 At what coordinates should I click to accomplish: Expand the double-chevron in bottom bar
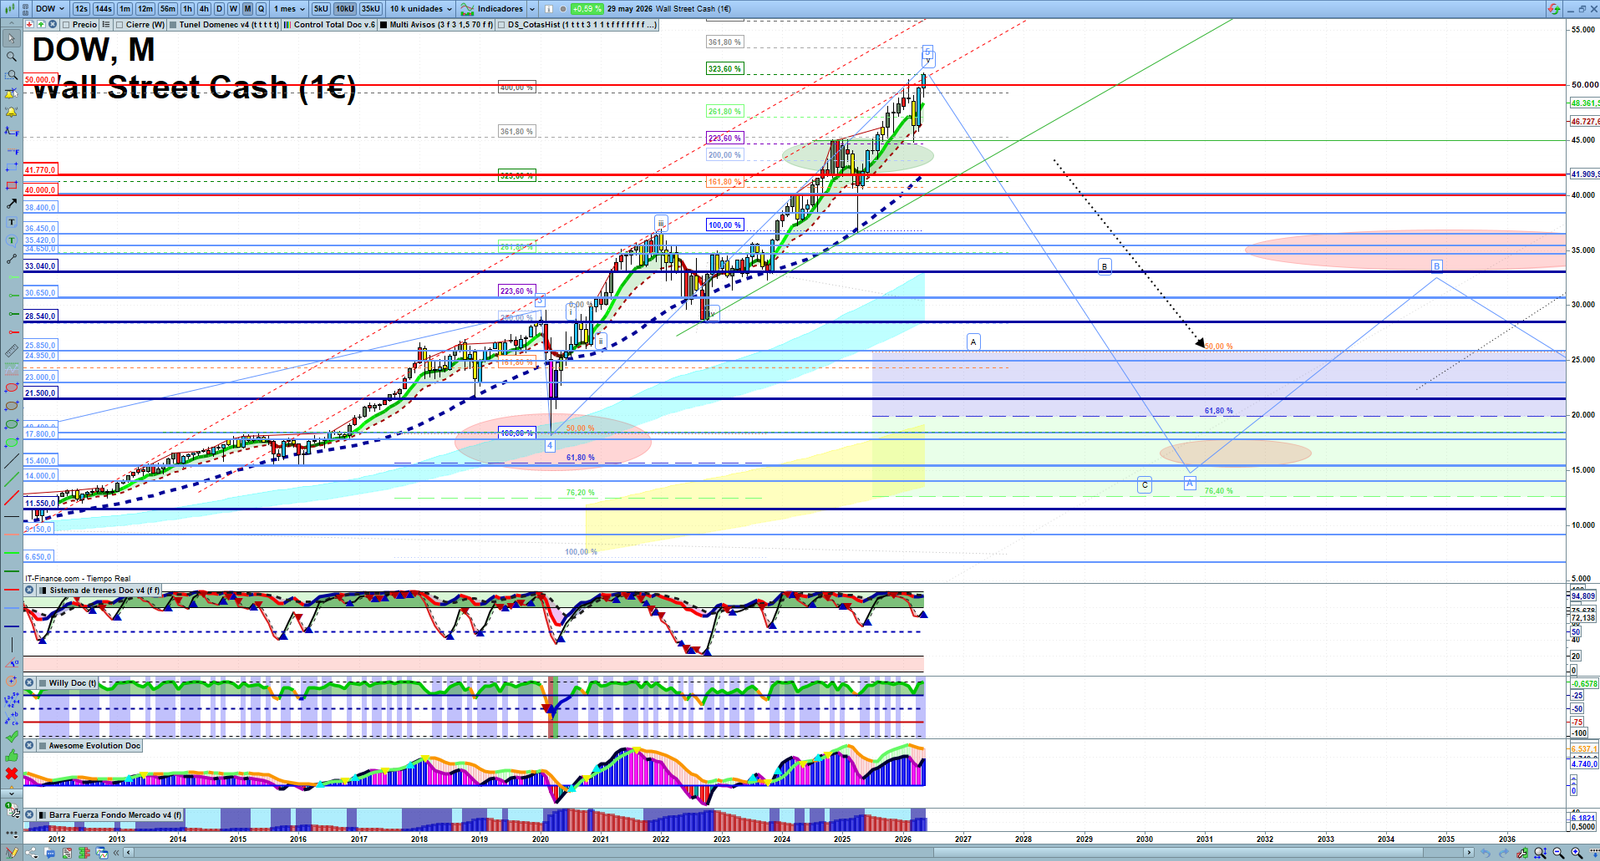click(116, 852)
